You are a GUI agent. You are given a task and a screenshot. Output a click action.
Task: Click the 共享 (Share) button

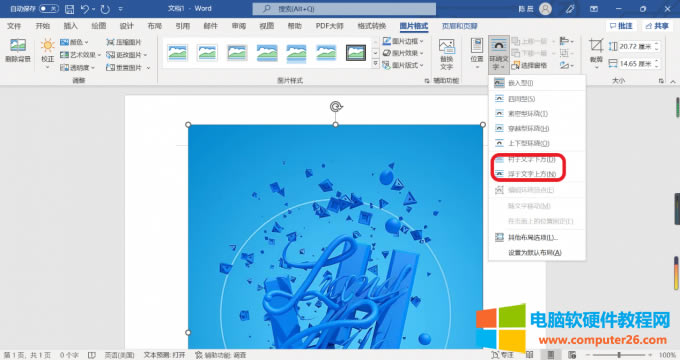pos(657,26)
